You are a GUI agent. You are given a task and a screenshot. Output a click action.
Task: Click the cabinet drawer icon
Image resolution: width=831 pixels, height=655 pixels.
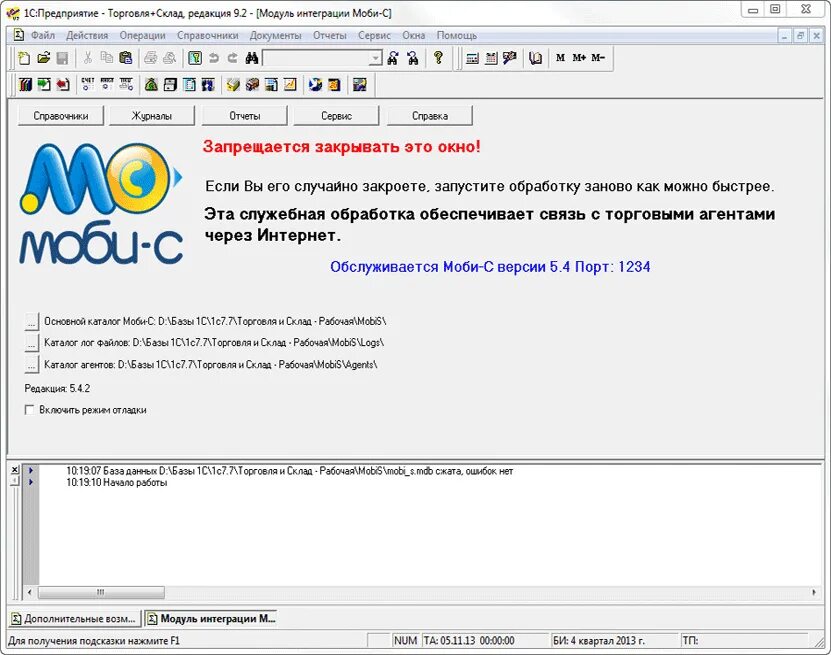170,84
